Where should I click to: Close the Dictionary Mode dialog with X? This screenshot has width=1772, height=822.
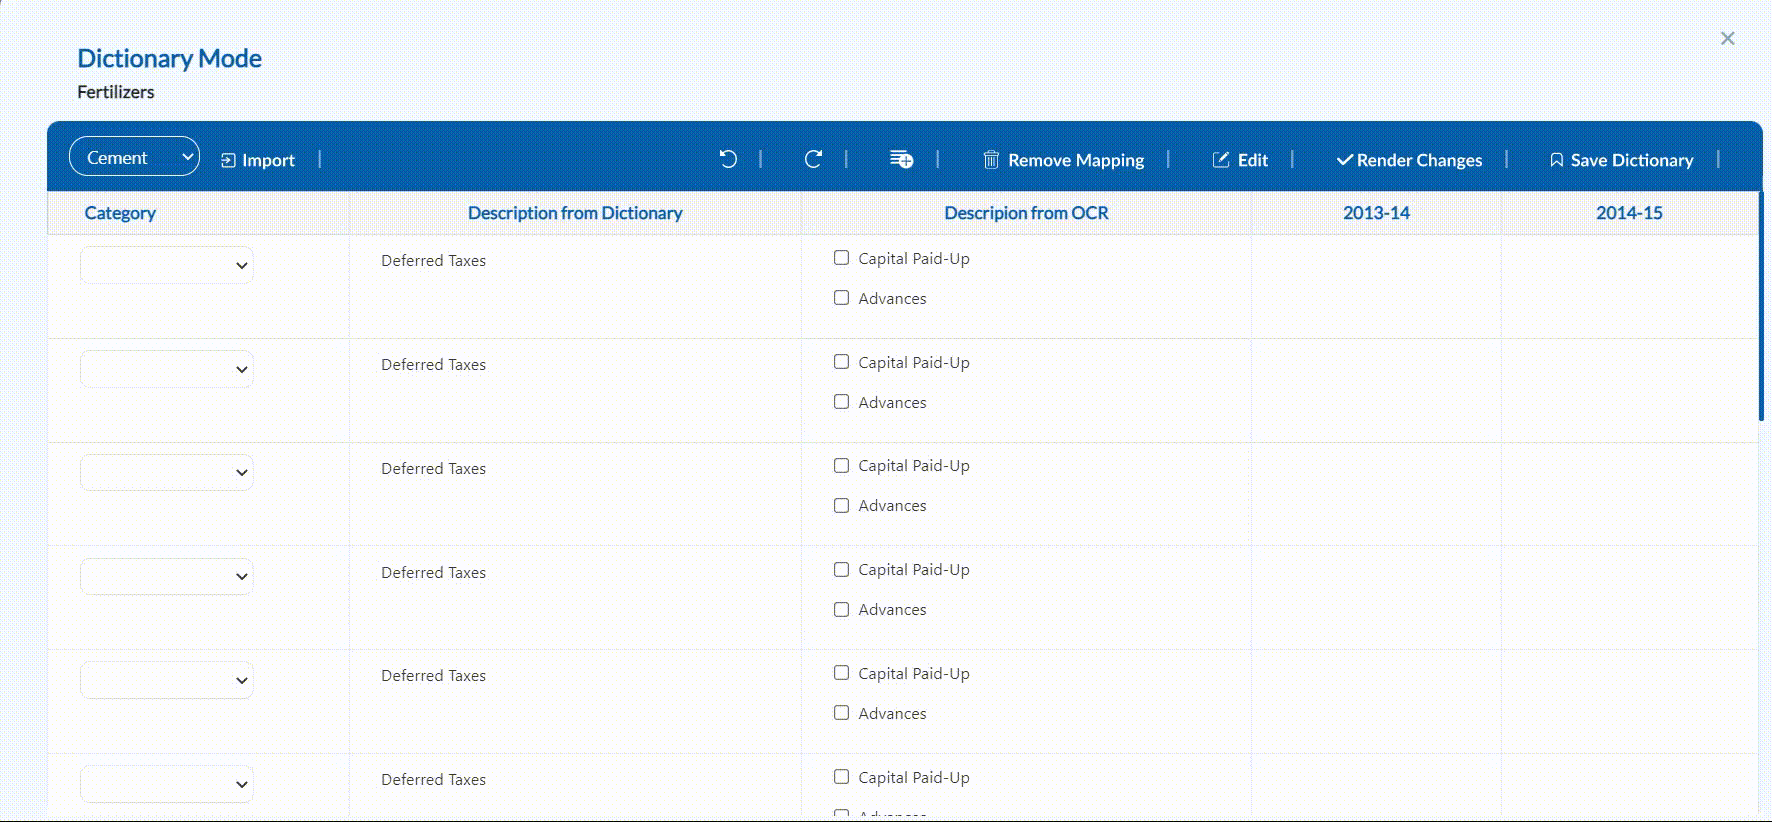coord(1727,38)
